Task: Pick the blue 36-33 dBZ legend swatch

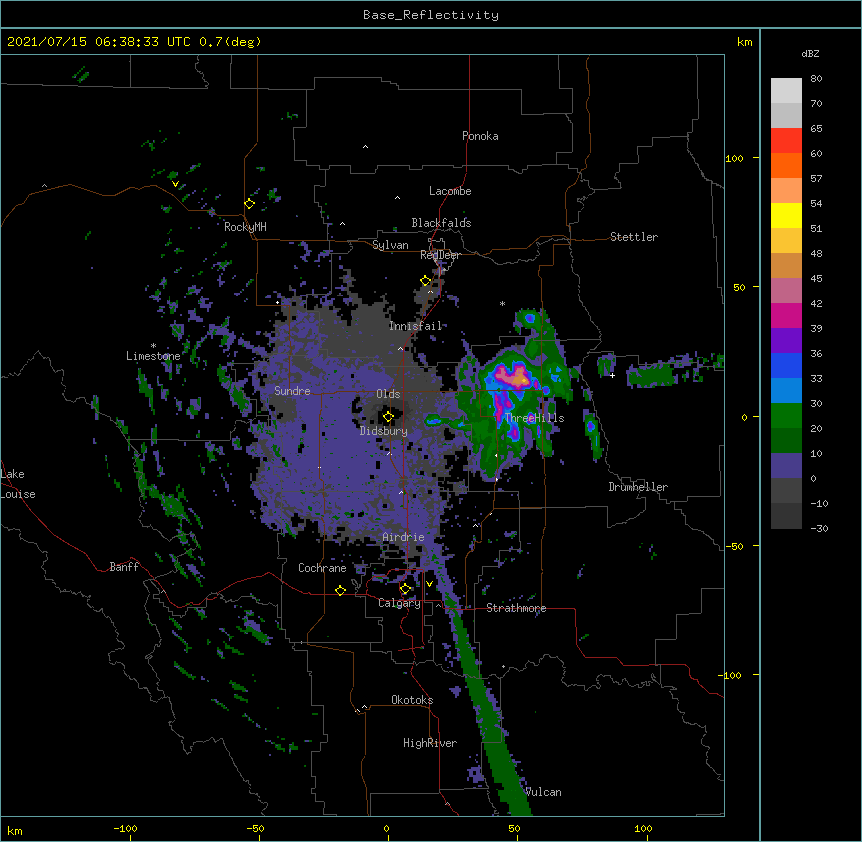Action: (x=786, y=365)
